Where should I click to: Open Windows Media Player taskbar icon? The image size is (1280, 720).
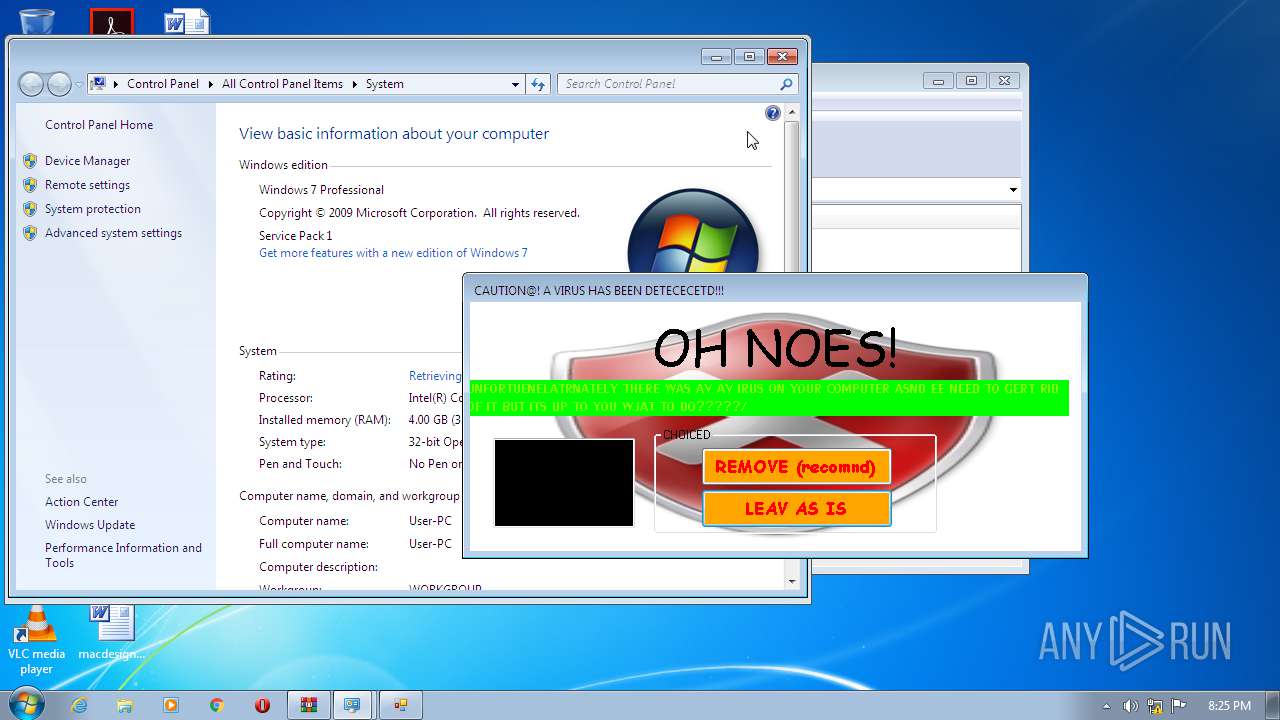pyautogui.click(x=171, y=705)
